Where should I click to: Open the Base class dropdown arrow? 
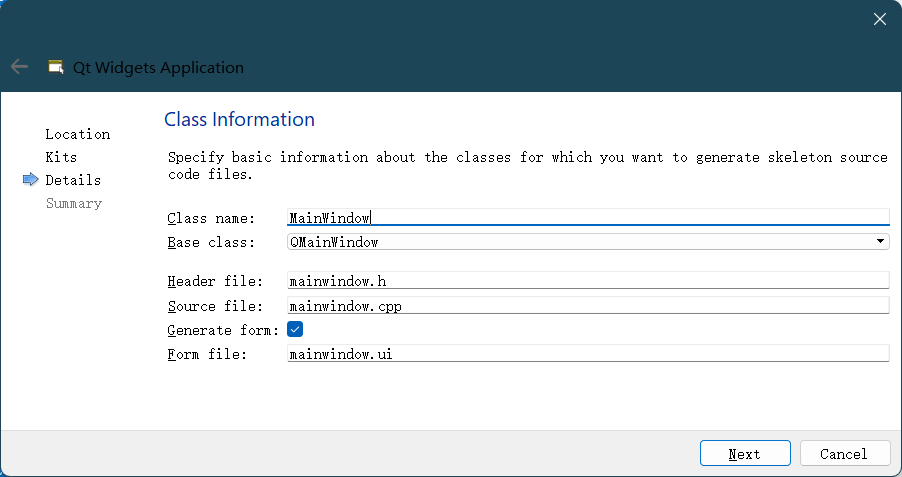tap(880, 242)
